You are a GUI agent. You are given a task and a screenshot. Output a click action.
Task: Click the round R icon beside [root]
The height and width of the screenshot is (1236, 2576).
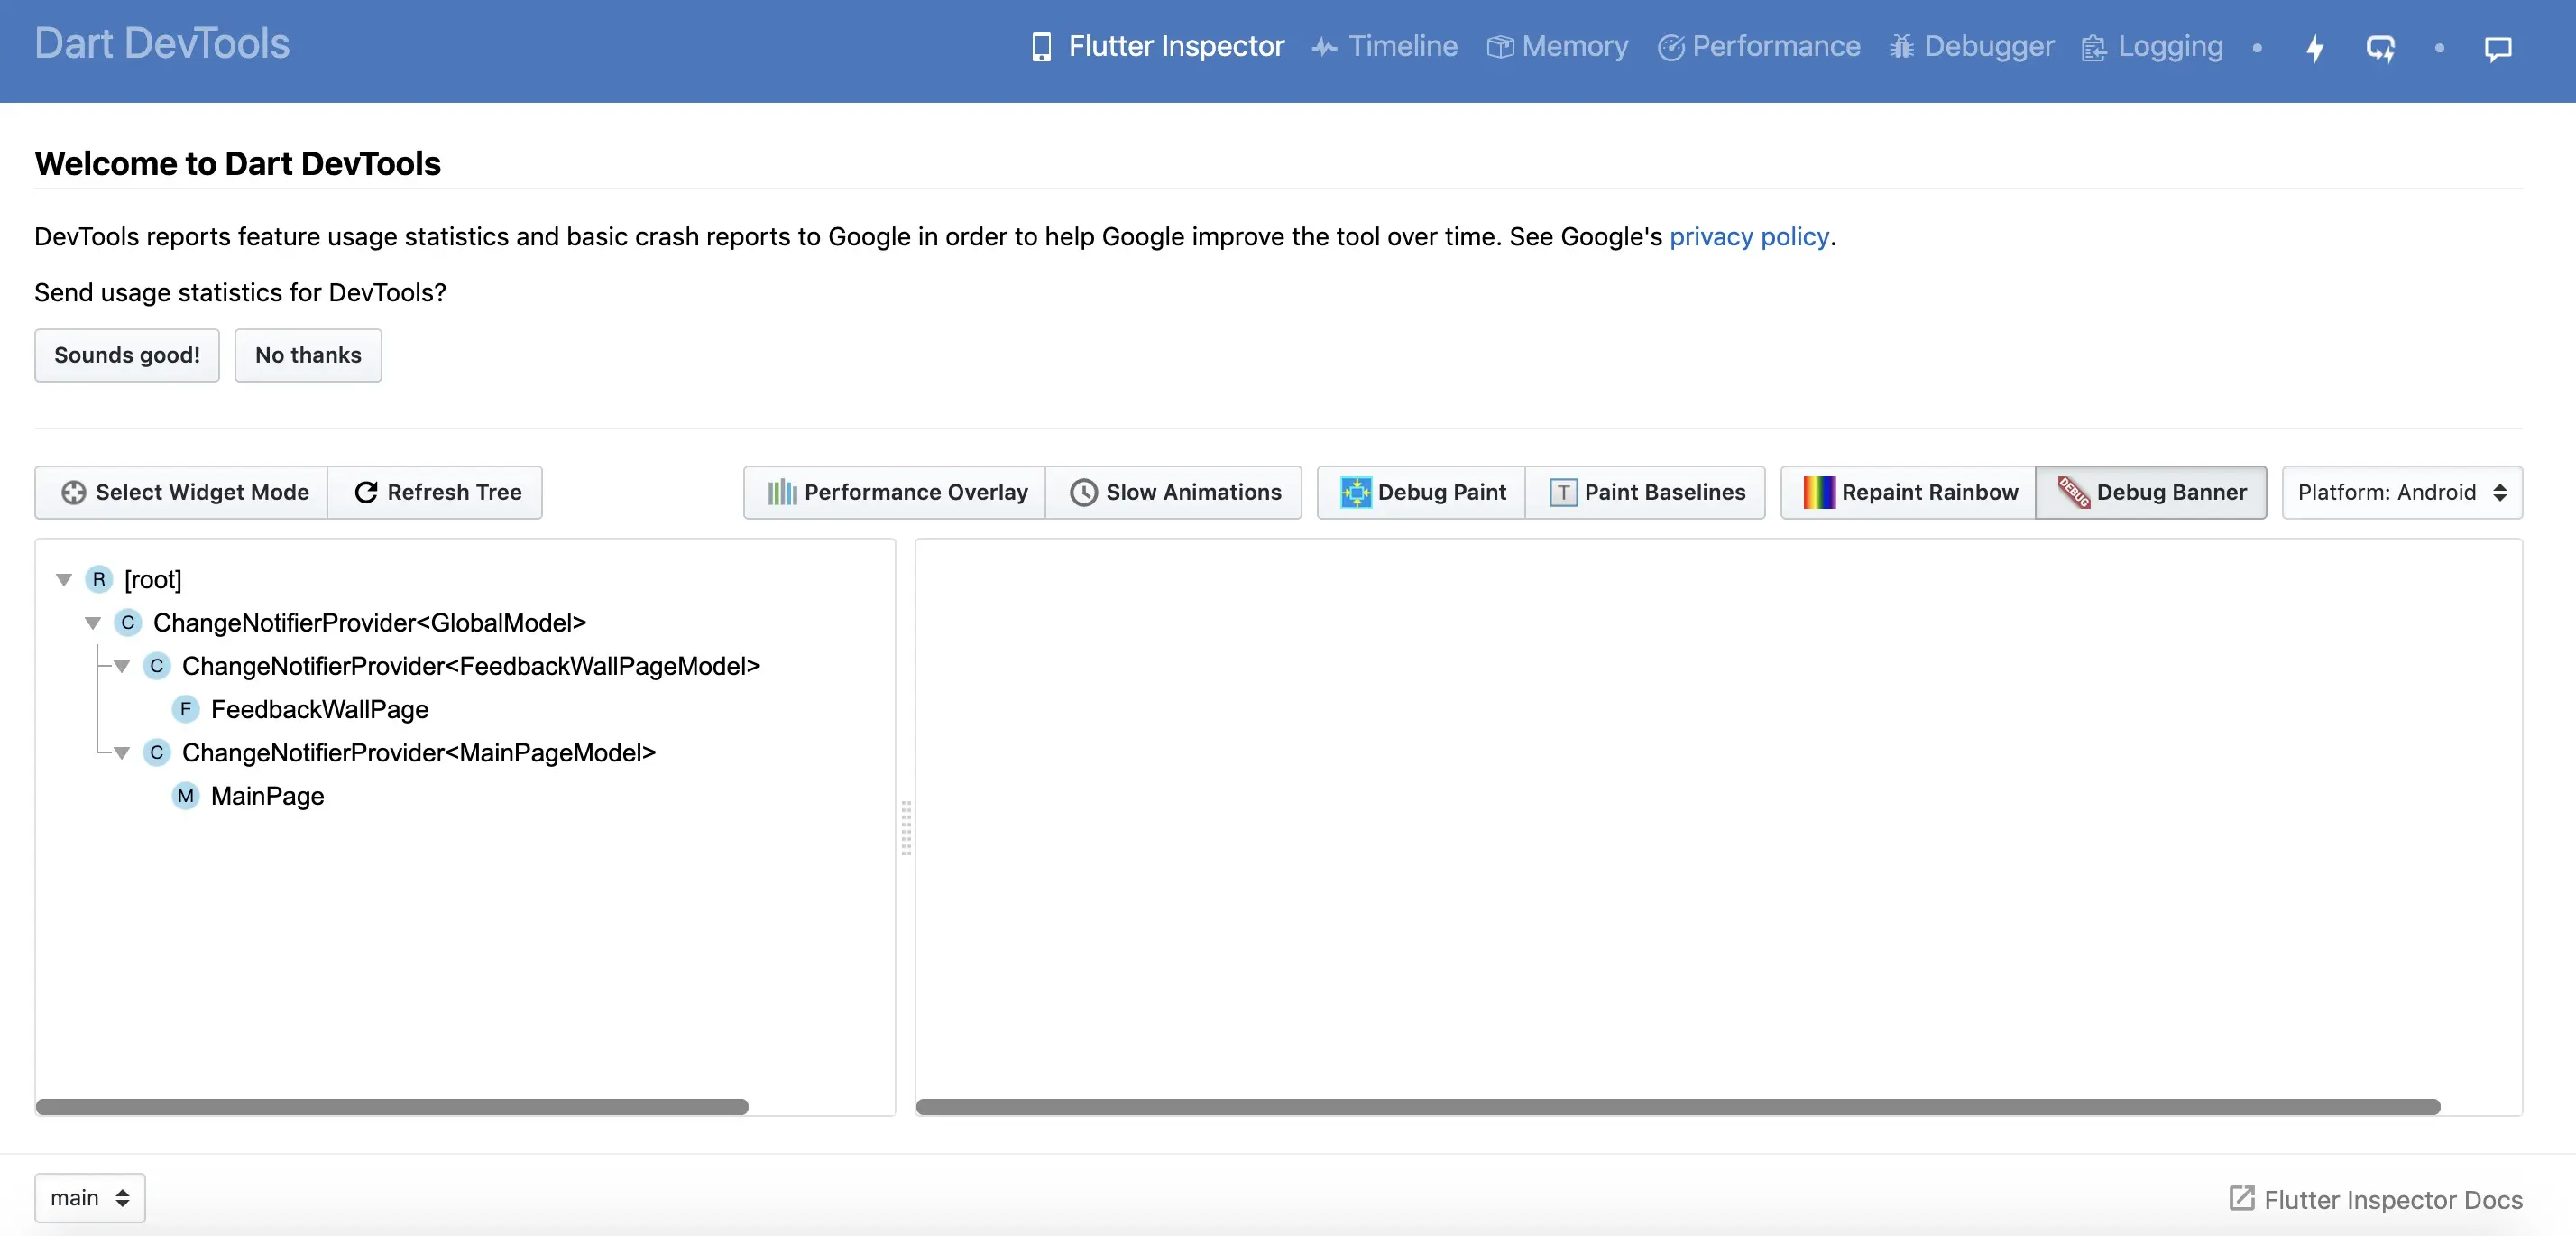[99, 579]
